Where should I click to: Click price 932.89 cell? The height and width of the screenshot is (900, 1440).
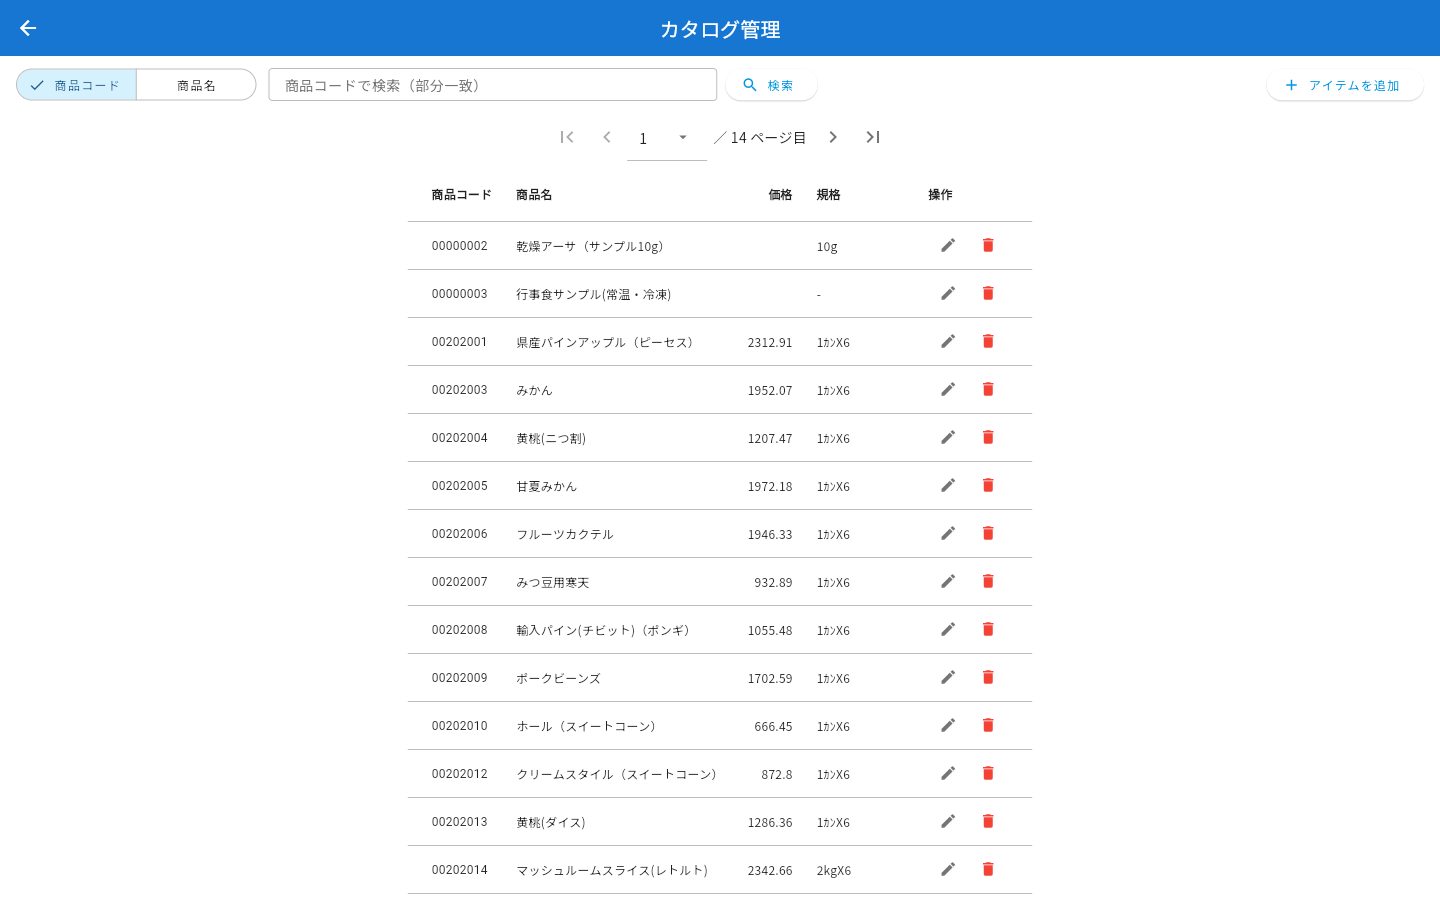coord(773,582)
